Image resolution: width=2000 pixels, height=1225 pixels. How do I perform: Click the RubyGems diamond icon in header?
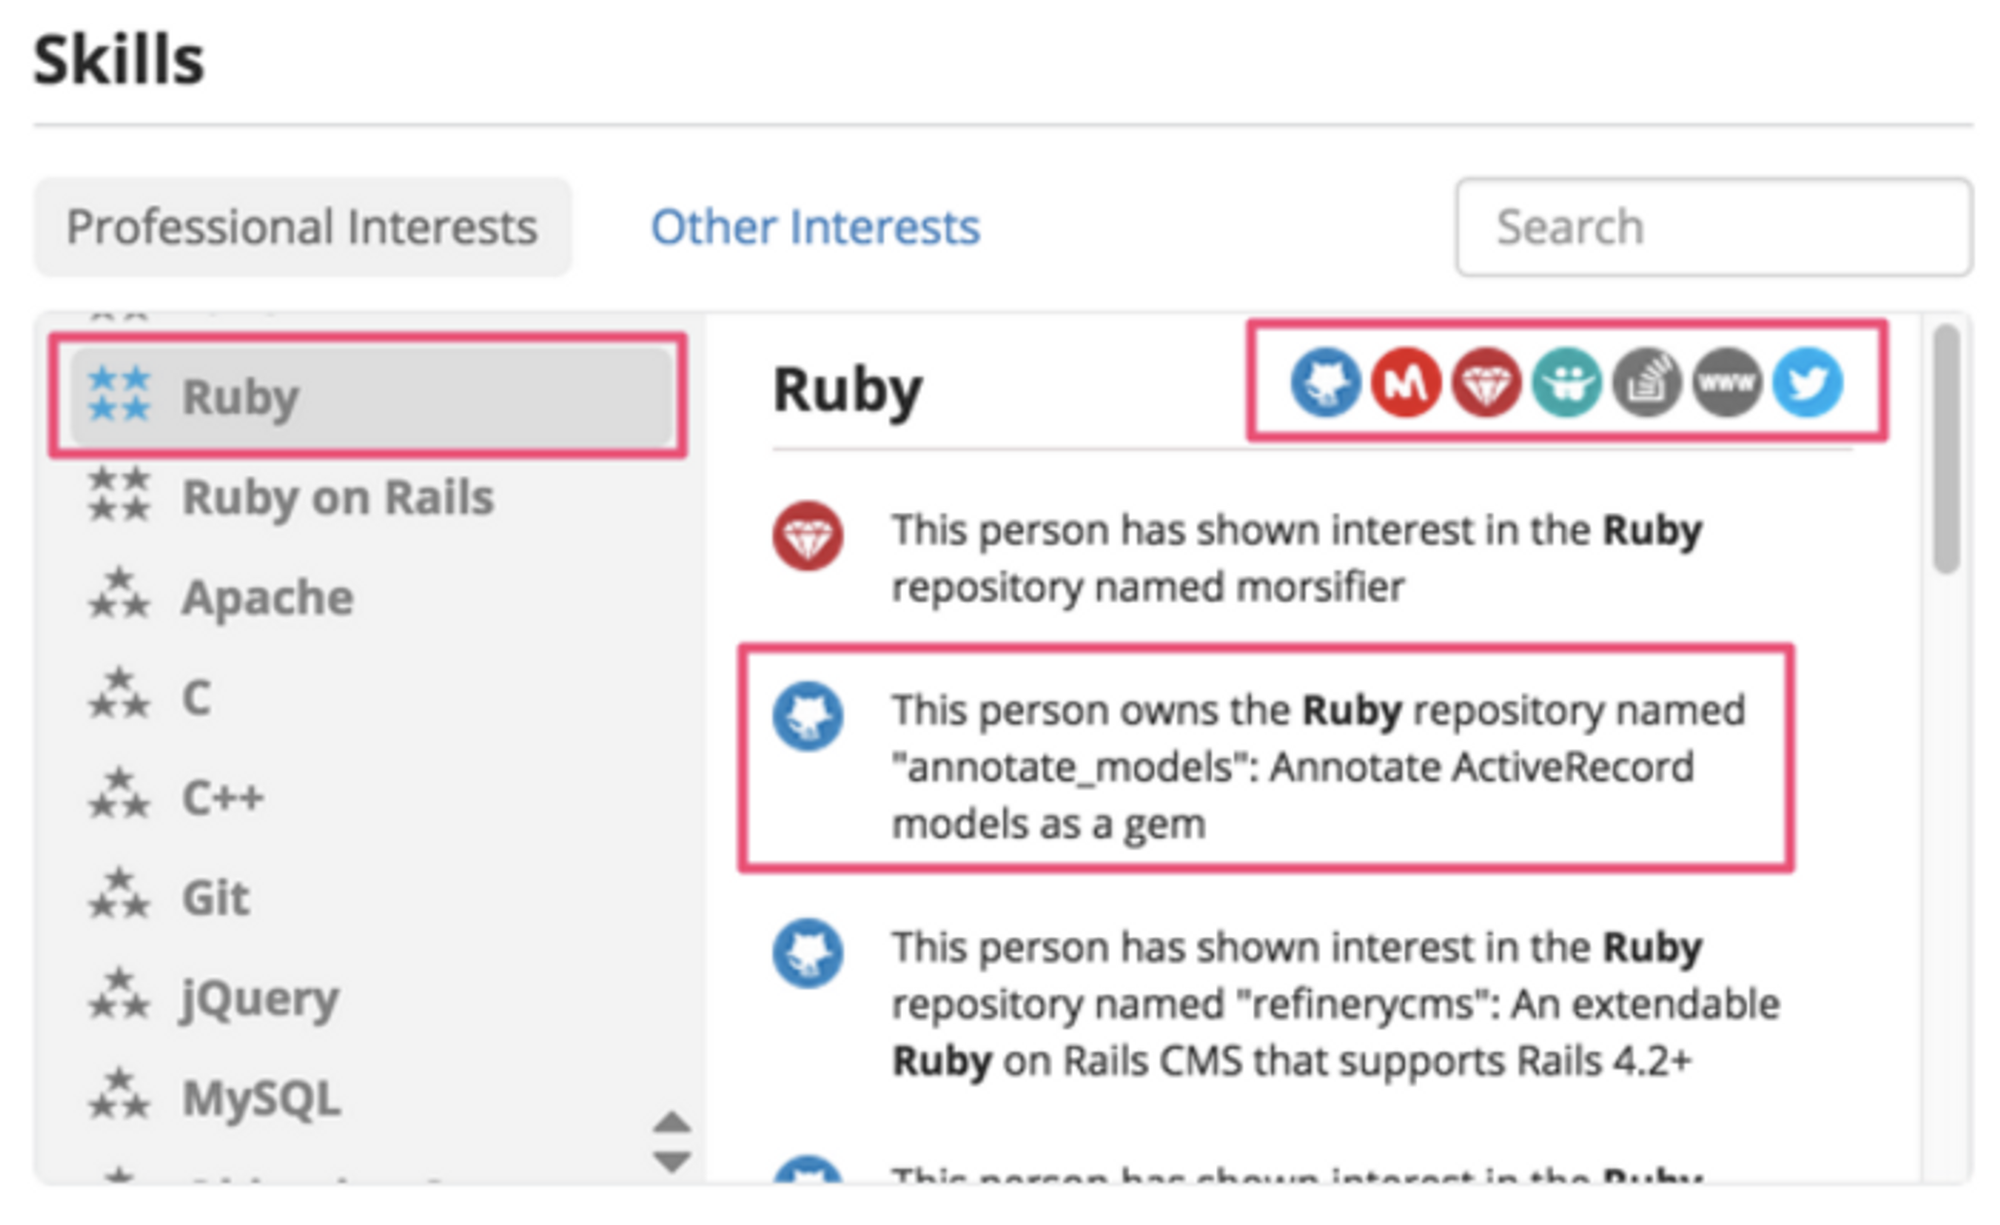(x=1486, y=382)
